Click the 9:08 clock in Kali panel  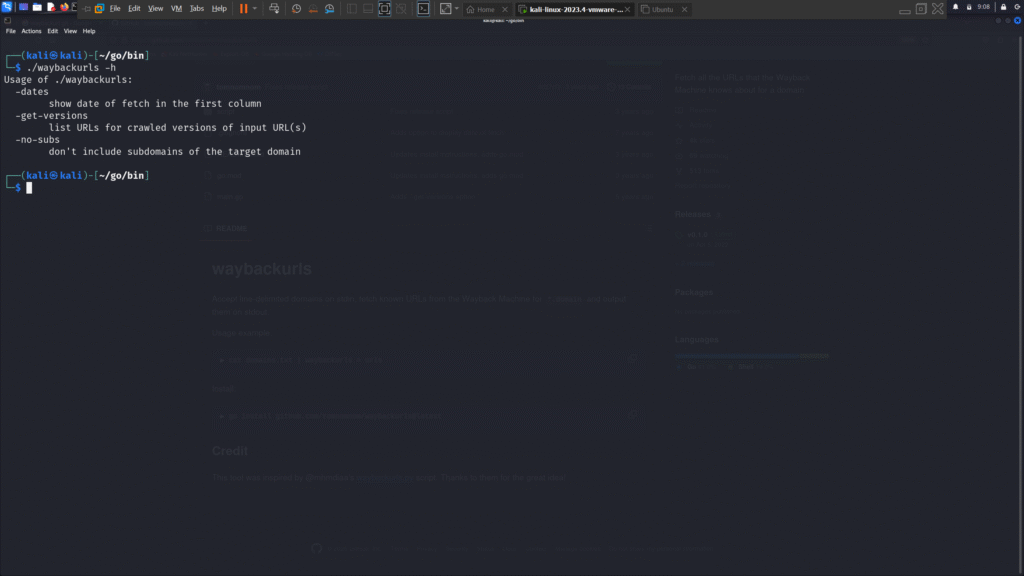984,7
